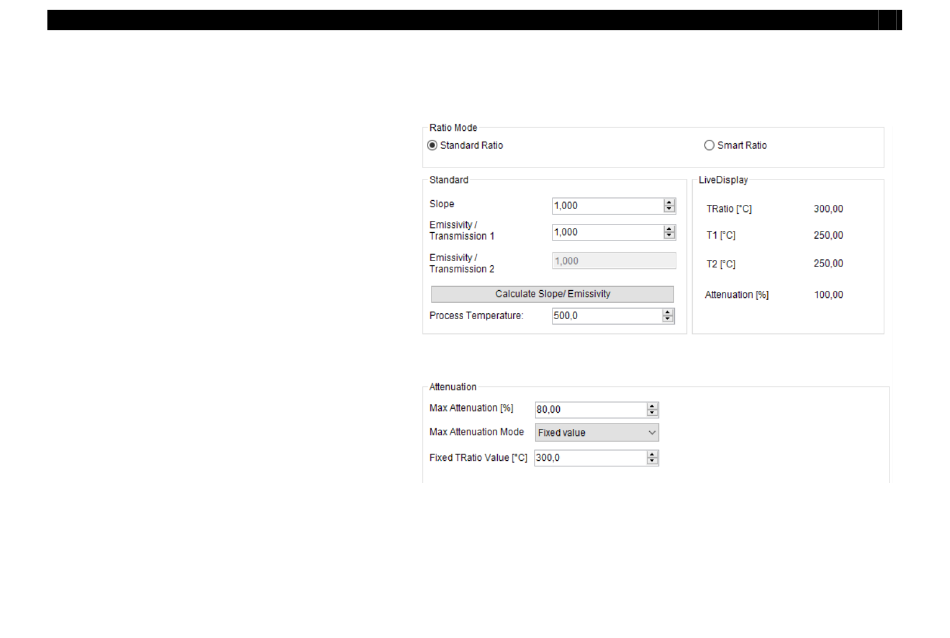Click the Max Attenuation [%] label
This screenshot has width=950, height=638.
pyautogui.click(x=471, y=408)
